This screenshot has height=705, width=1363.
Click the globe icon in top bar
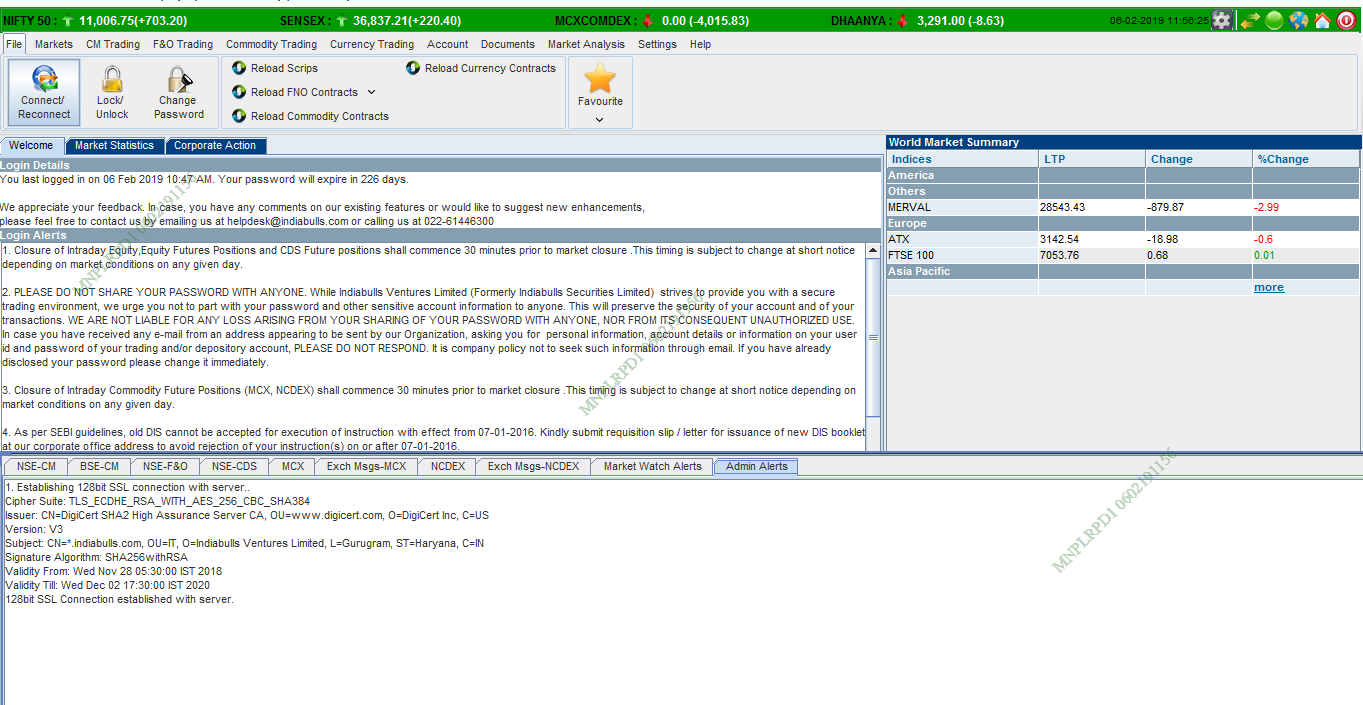pos(1298,20)
